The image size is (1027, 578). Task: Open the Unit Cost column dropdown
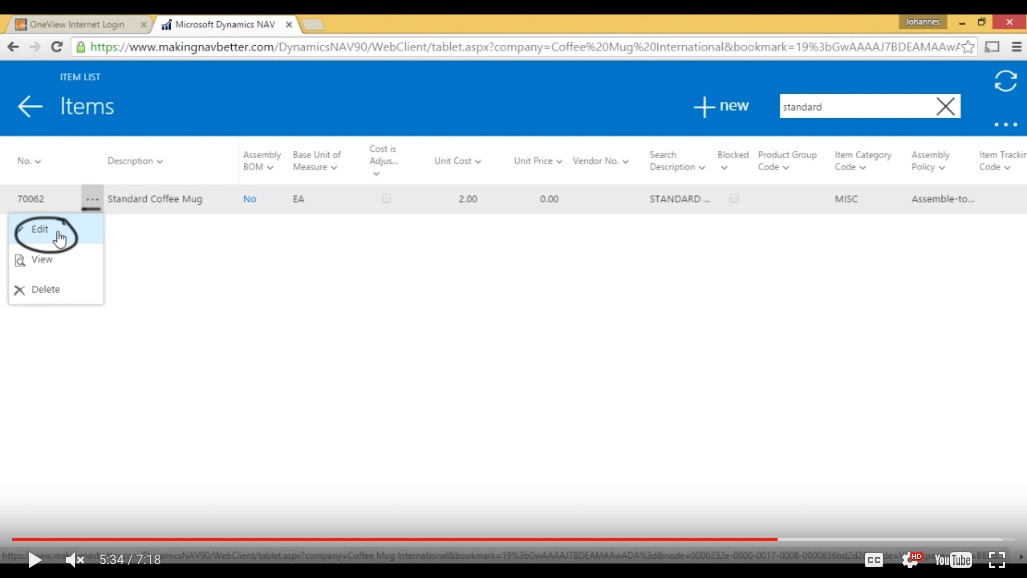(478, 161)
